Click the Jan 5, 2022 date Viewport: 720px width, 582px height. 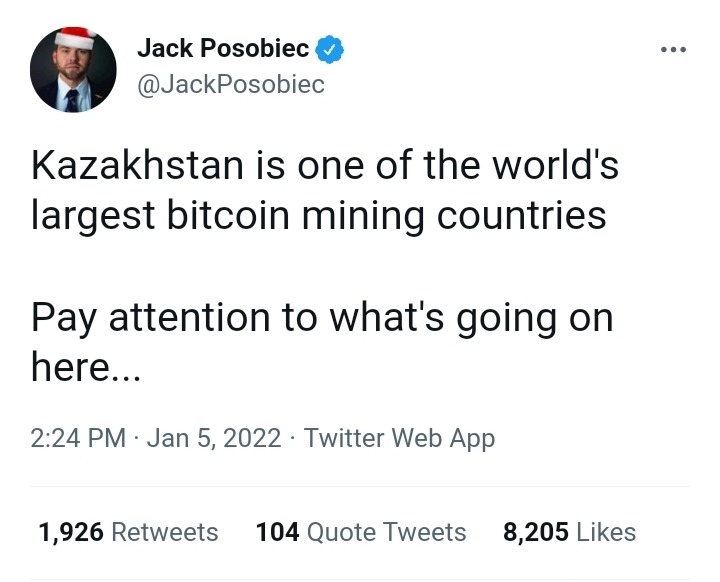point(214,438)
